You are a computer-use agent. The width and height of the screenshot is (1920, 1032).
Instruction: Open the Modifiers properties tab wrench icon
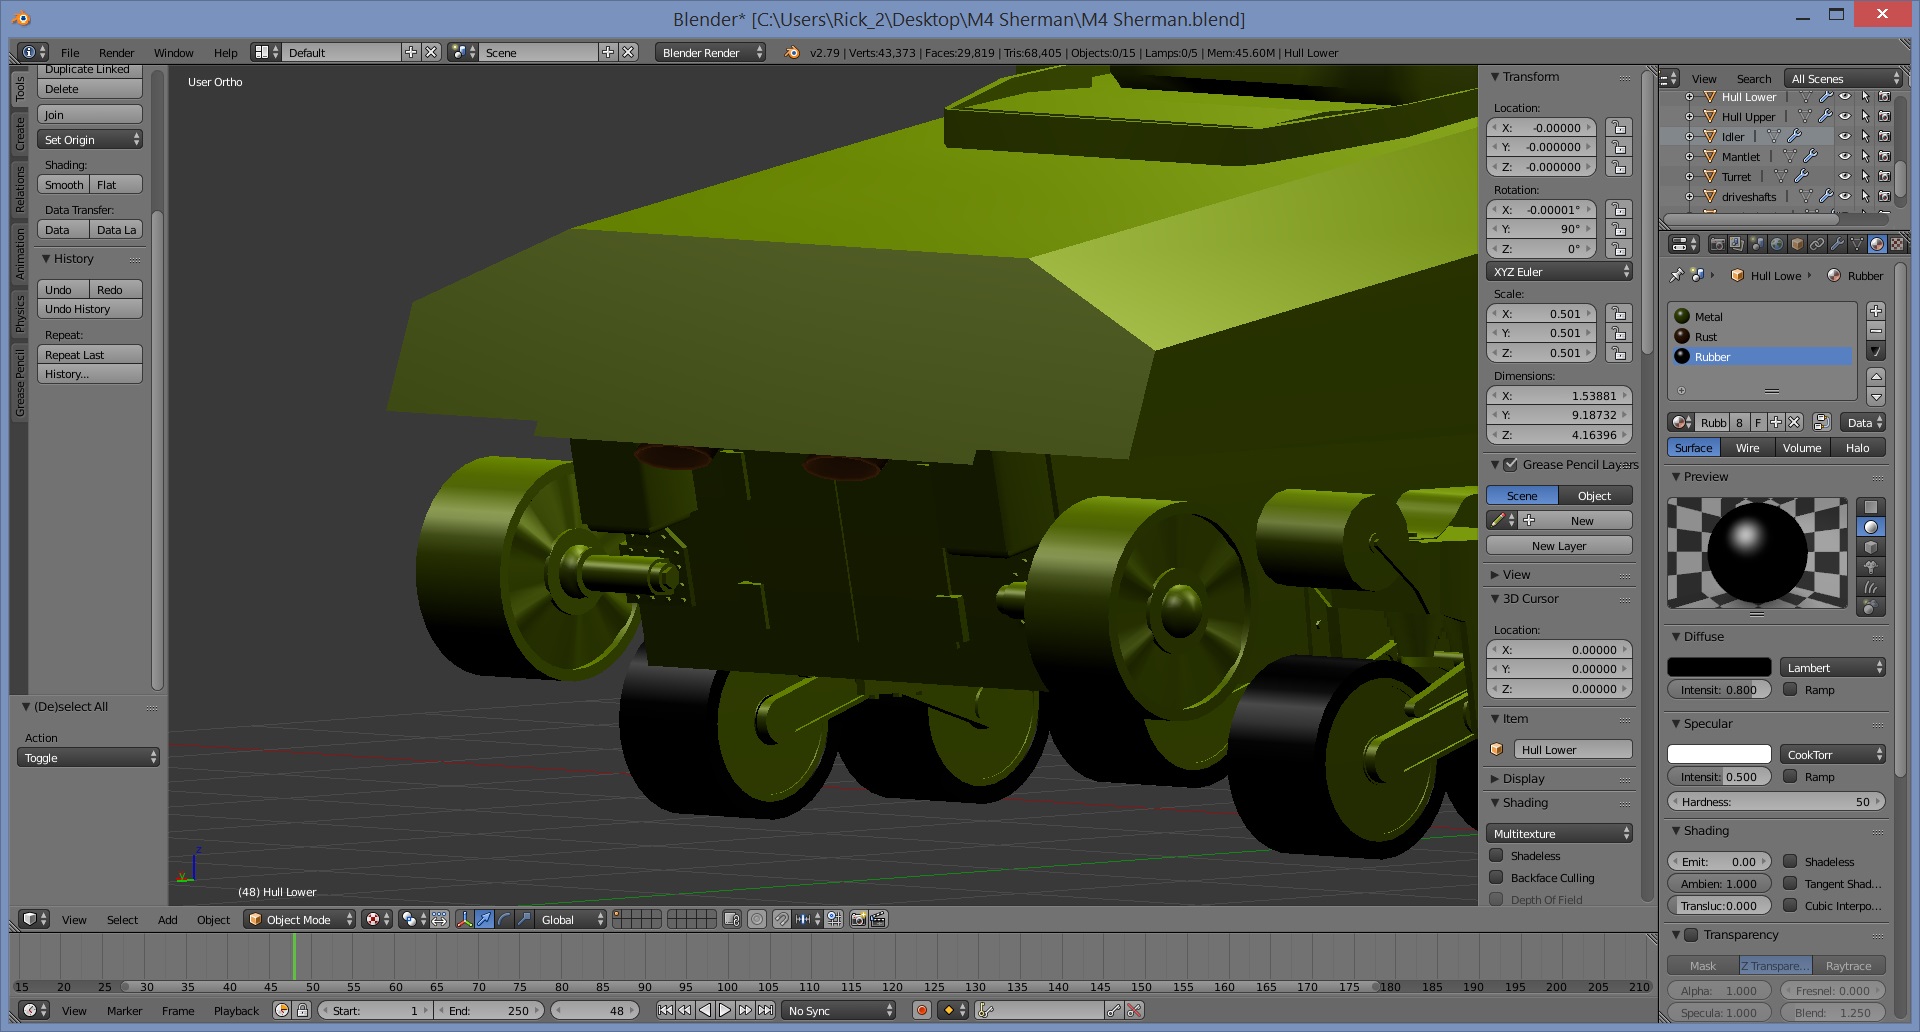tap(1837, 244)
